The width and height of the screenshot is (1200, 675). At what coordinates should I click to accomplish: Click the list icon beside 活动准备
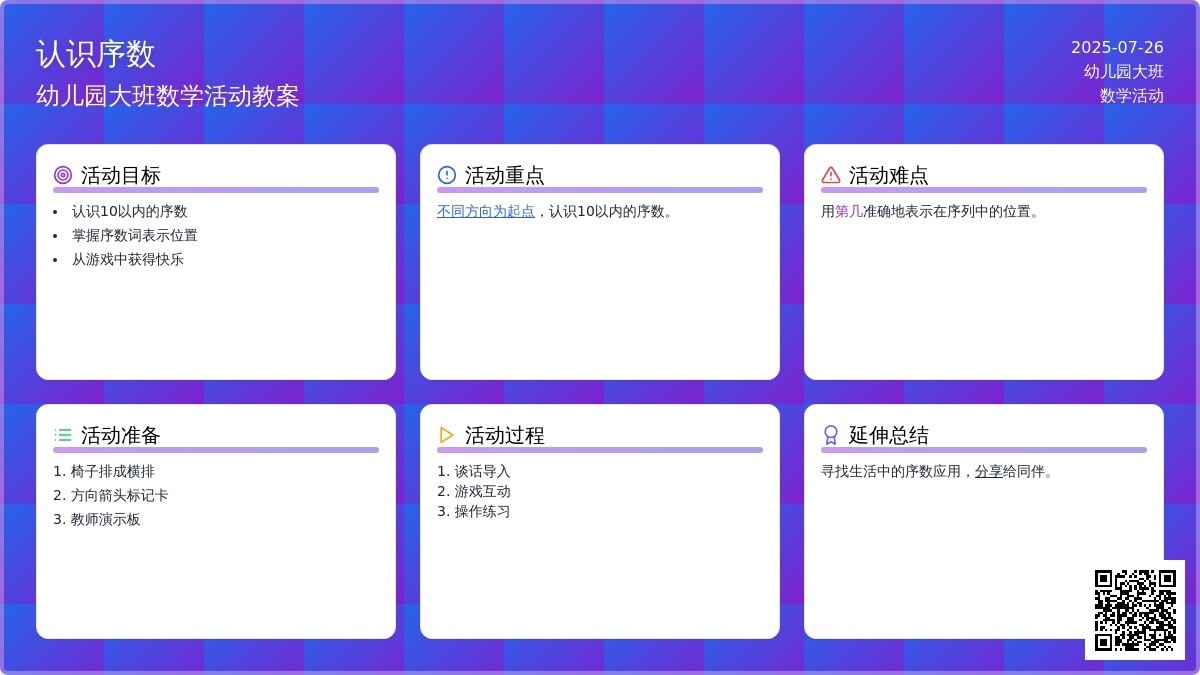point(63,435)
